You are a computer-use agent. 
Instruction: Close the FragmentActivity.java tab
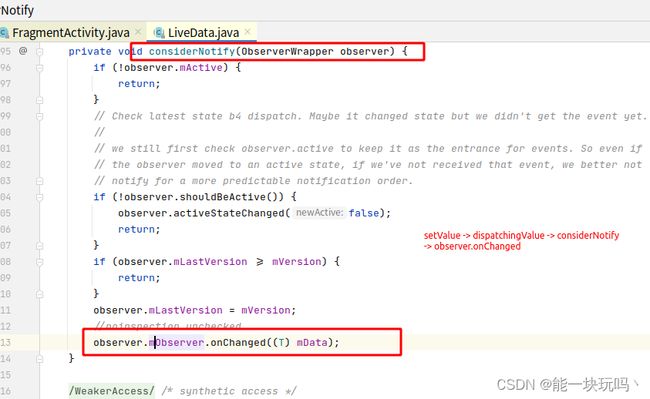coord(138,32)
